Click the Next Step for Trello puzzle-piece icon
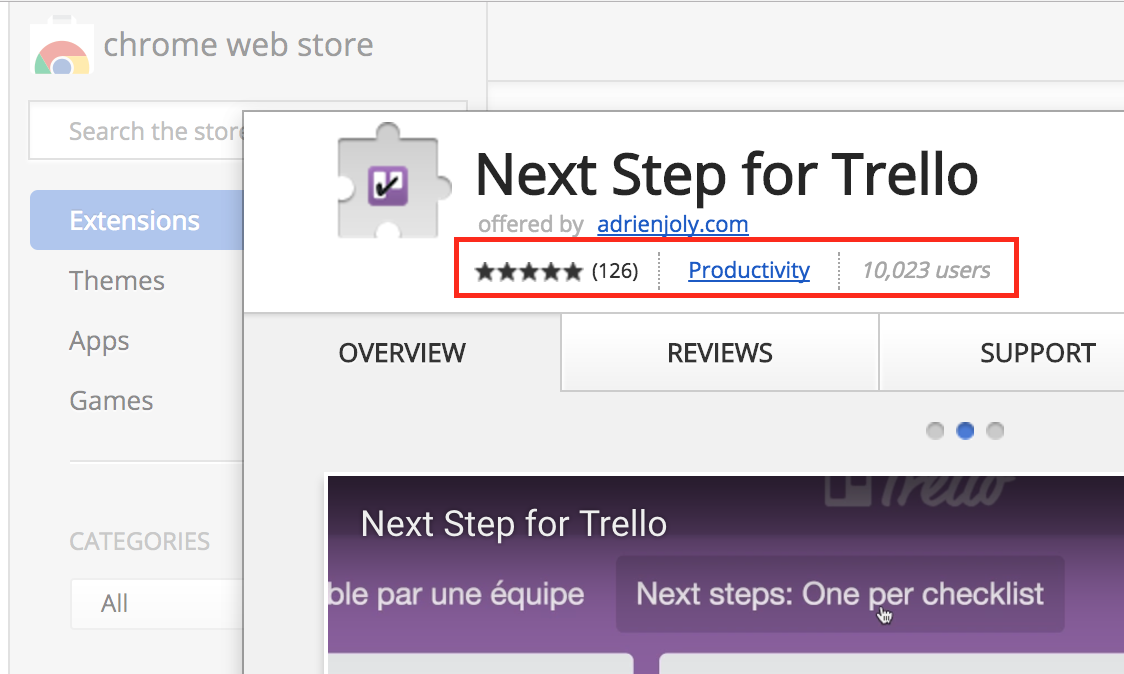The height and width of the screenshot is (674, 1124). 388,181
